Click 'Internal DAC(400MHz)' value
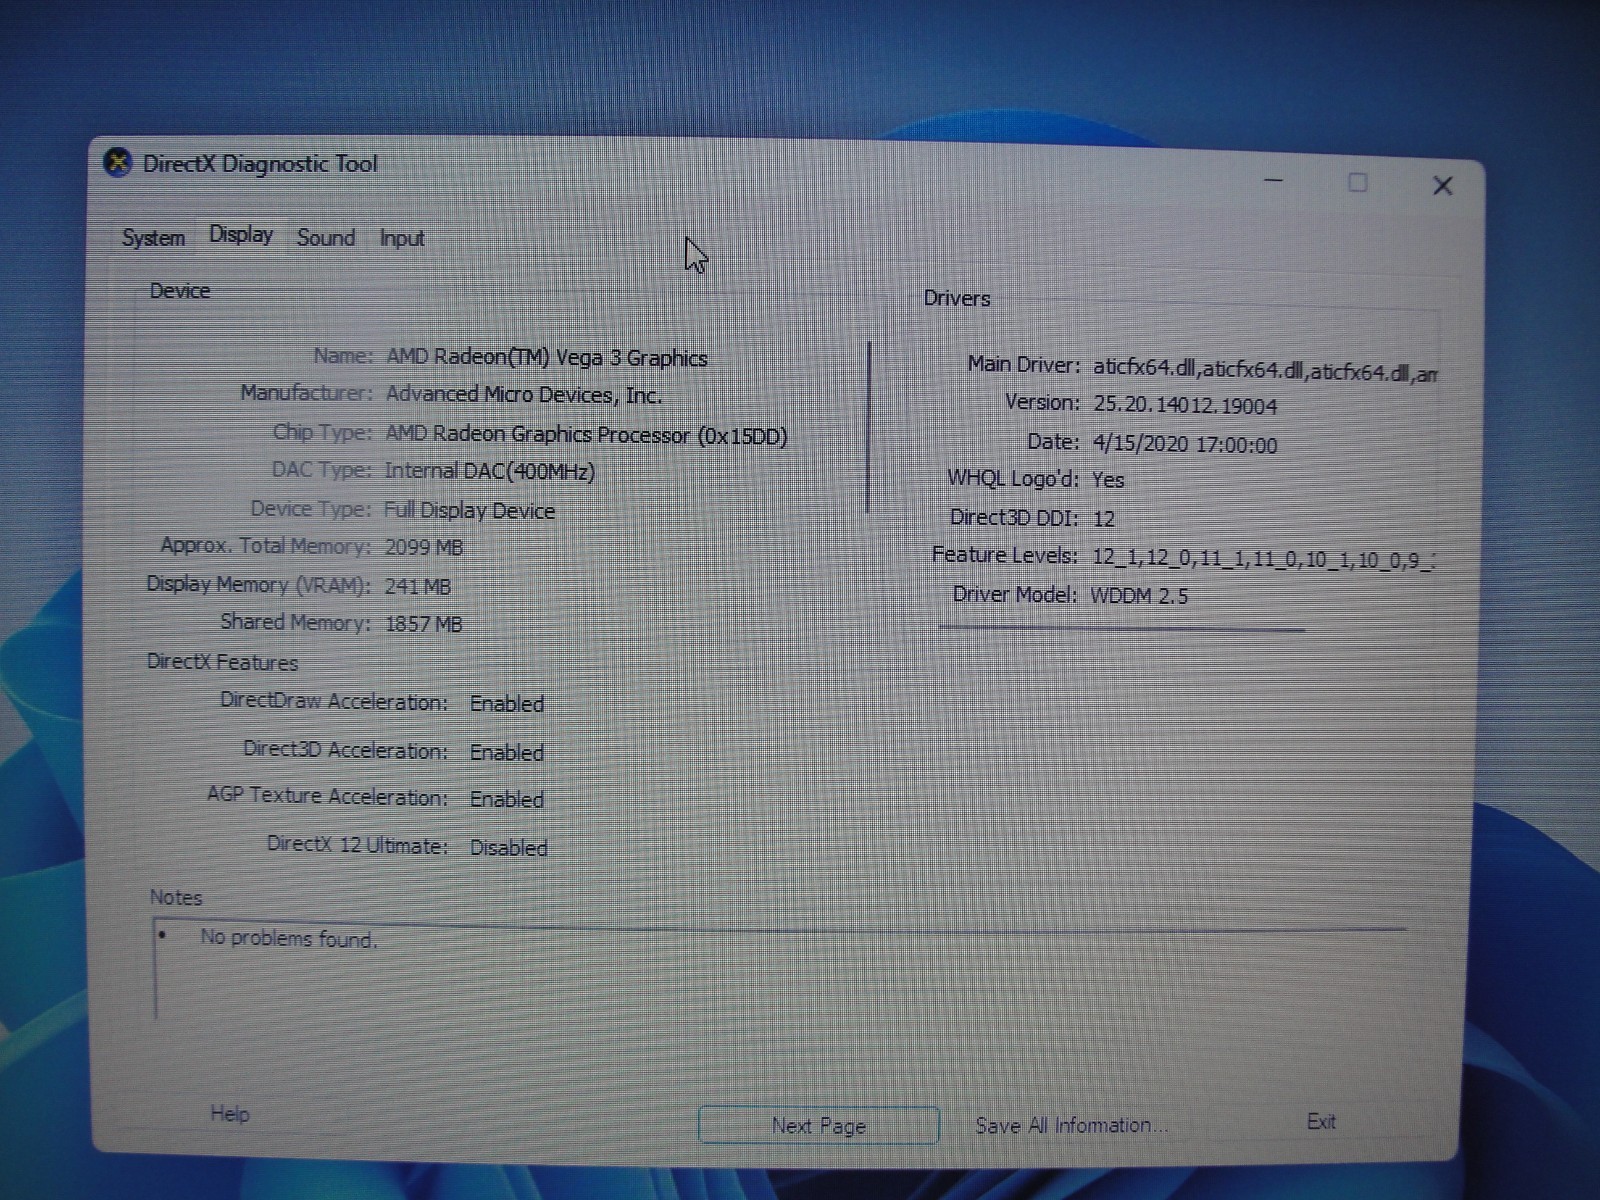Viewport: 1600px width, 1200px height. point(490,471)
